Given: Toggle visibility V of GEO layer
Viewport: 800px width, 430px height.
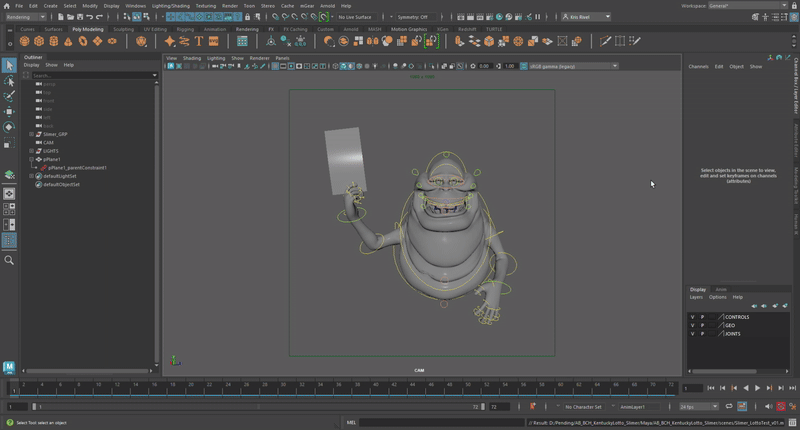Looking at the screenshot, I should point(692,325).
